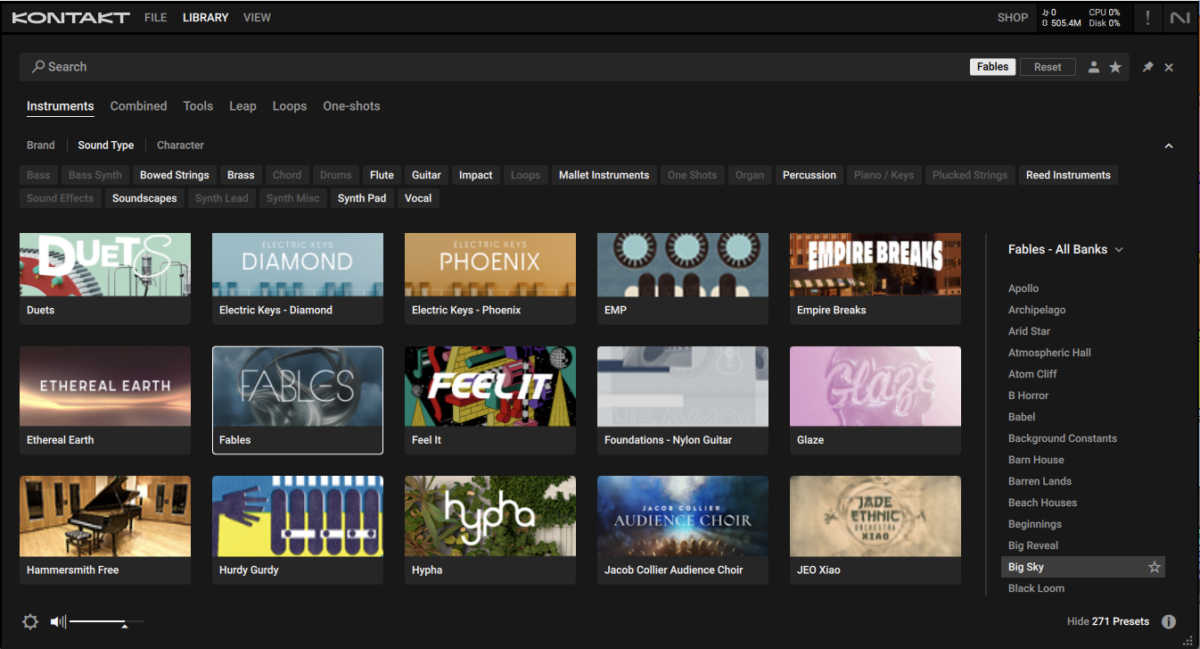This screenshot has width=1200, height=649.
Task: Select Jacob Collier Audience Choir library
Action: tap(683, 530)
